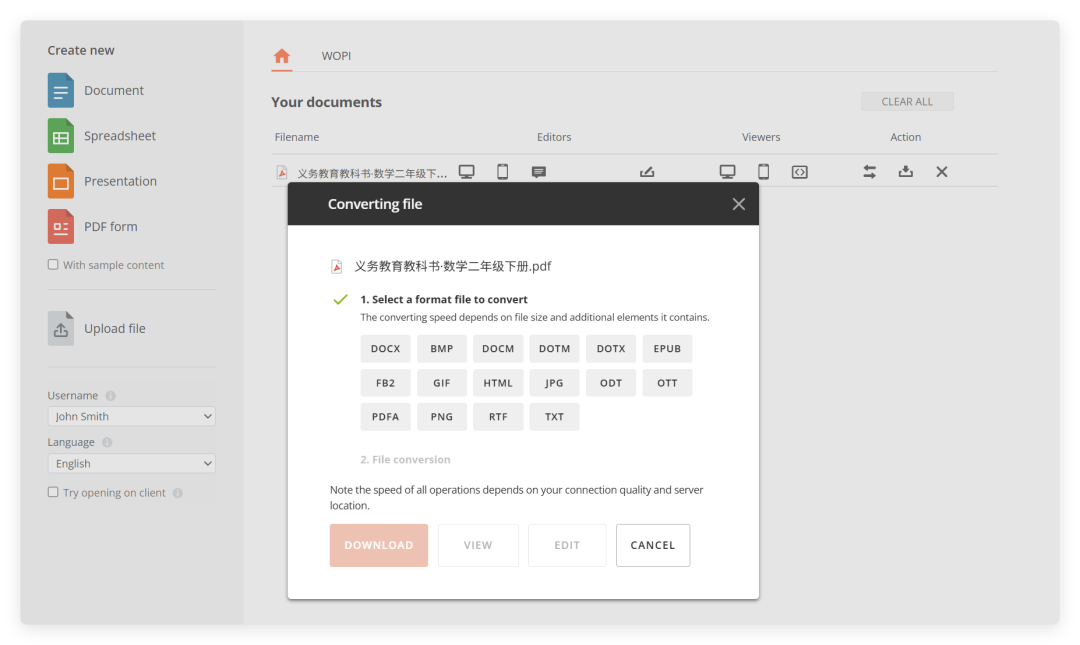This screenshot has height=645, width=1080.
Task: Select ODT conversion format
Action: point(611,383)
